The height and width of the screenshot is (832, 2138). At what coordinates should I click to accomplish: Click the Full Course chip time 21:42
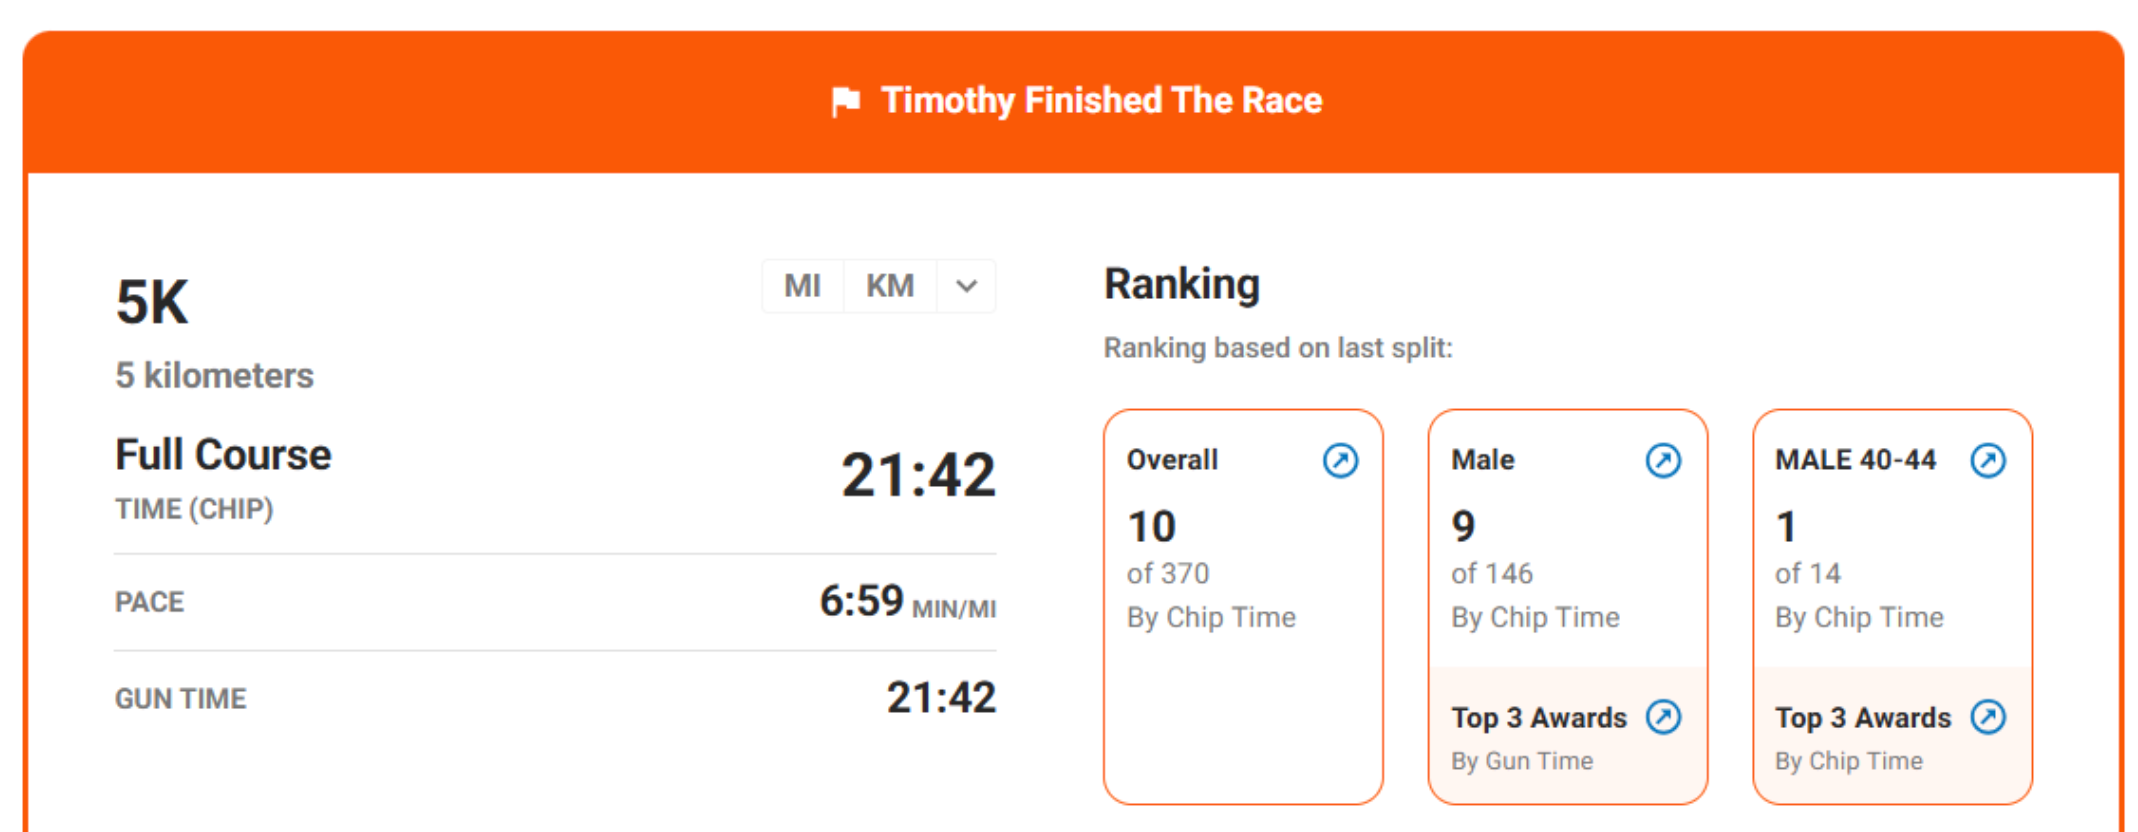pos(917,475)
